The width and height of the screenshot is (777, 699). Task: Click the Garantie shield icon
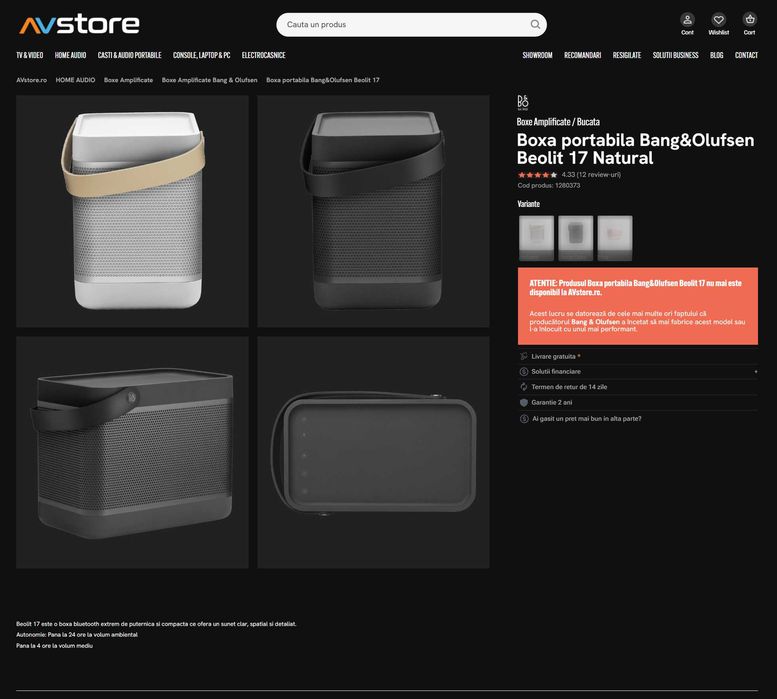(524, 402)
